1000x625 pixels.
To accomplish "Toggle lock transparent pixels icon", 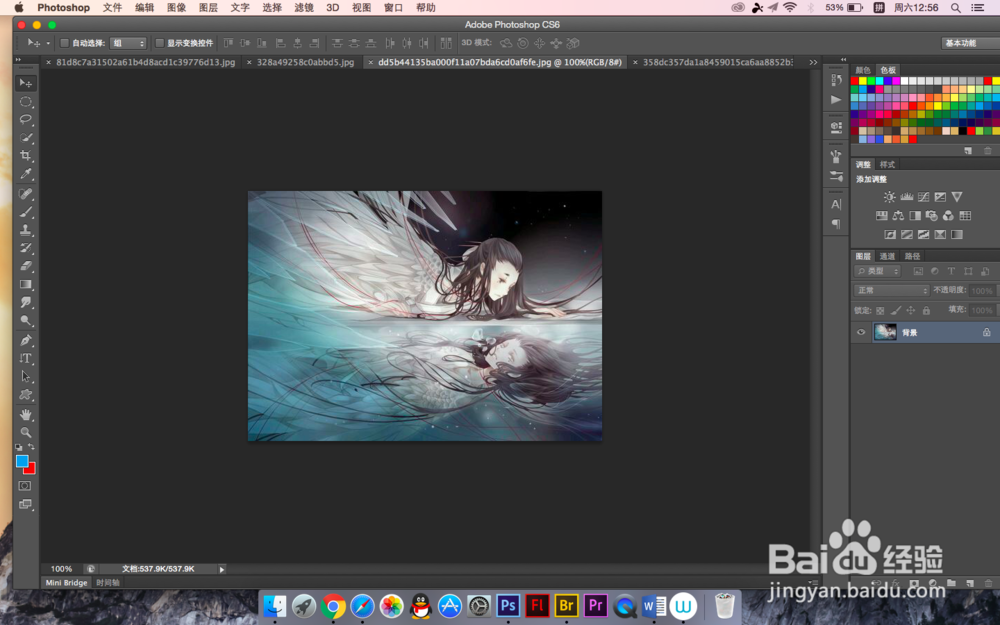I will (880, 311).
